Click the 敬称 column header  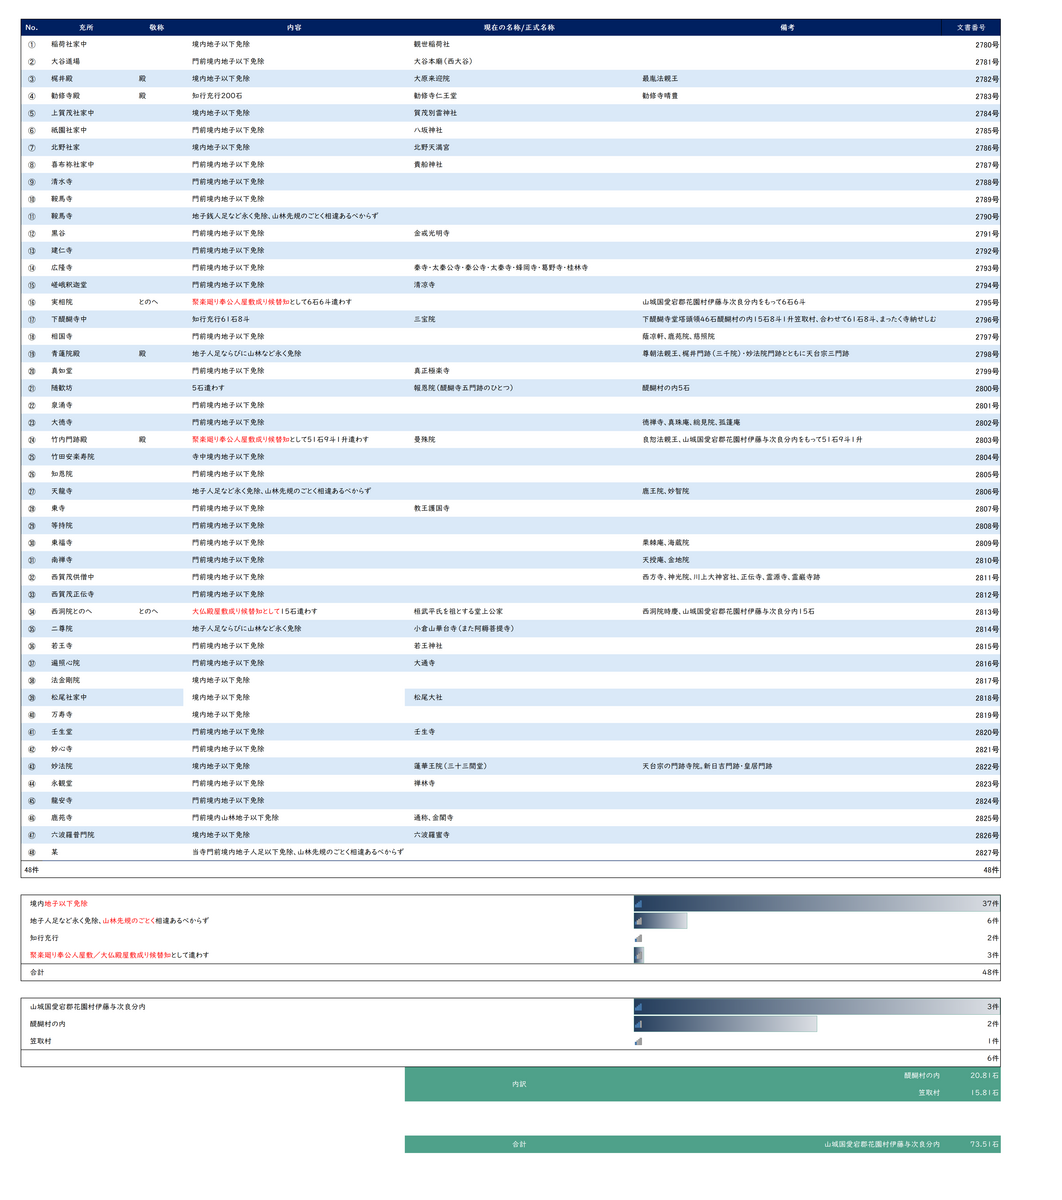tap(157, 28)
